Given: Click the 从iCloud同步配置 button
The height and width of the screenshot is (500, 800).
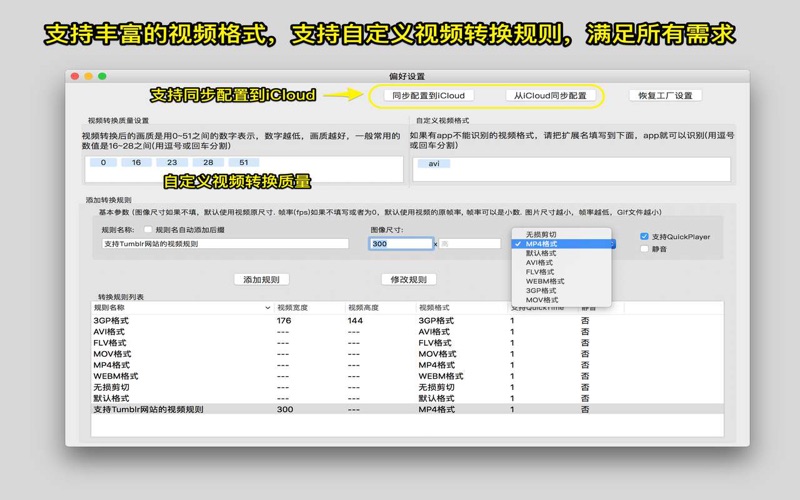Looking at the screenshot, I should (x=550, y=96).
